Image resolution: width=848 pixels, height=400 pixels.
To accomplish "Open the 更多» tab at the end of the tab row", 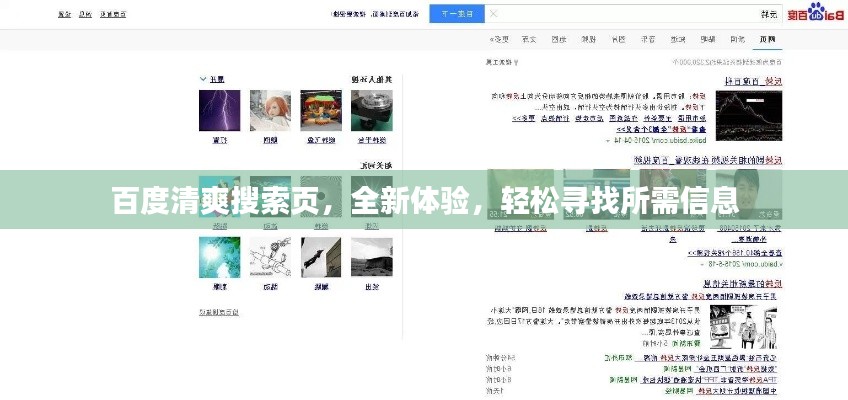I will [499, 39].
